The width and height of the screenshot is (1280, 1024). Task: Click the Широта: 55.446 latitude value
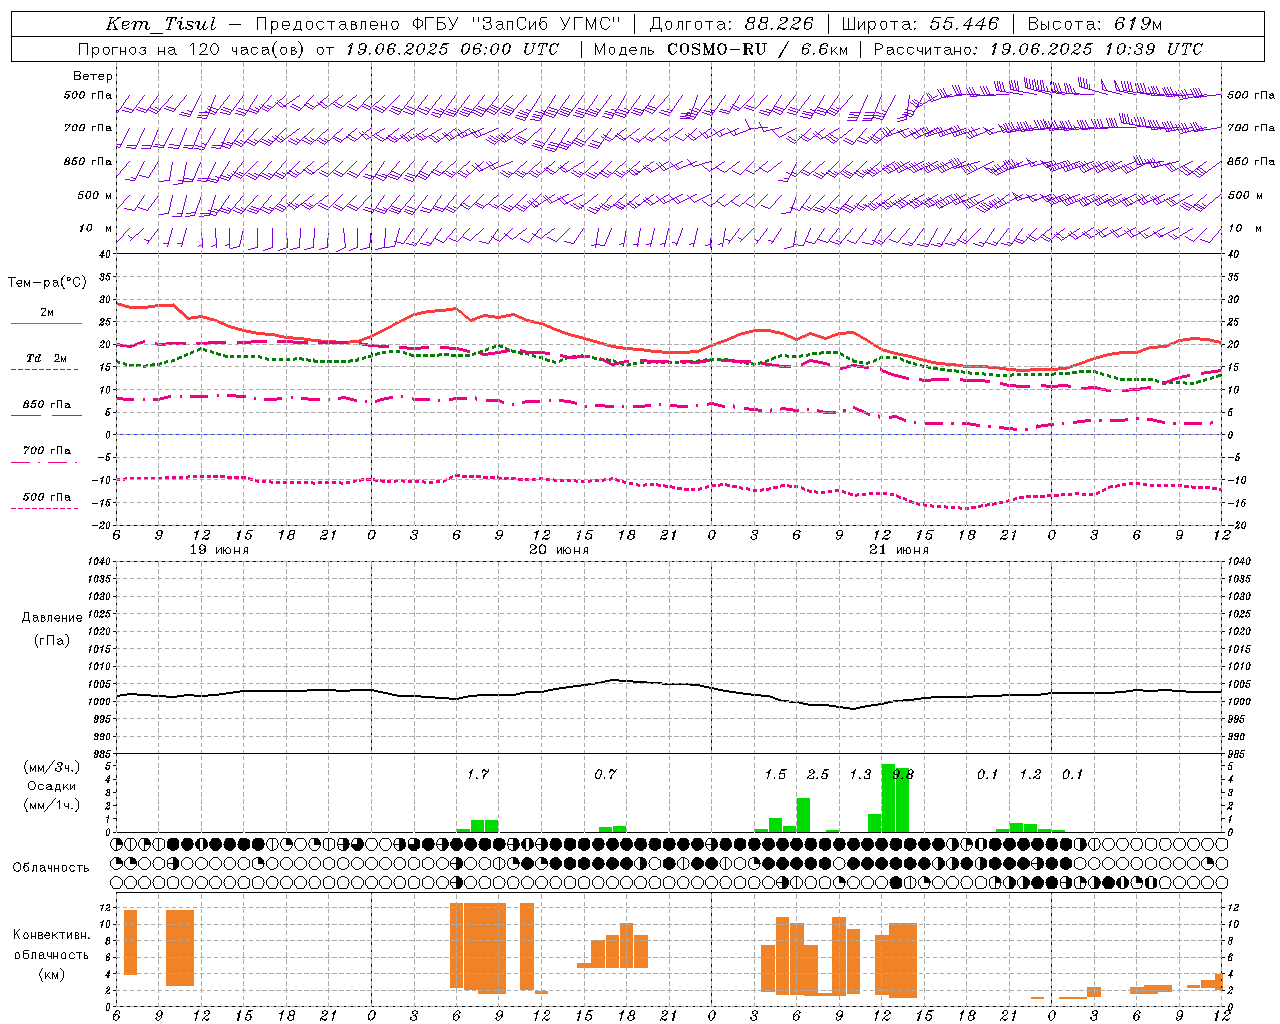tap(921, 24)
